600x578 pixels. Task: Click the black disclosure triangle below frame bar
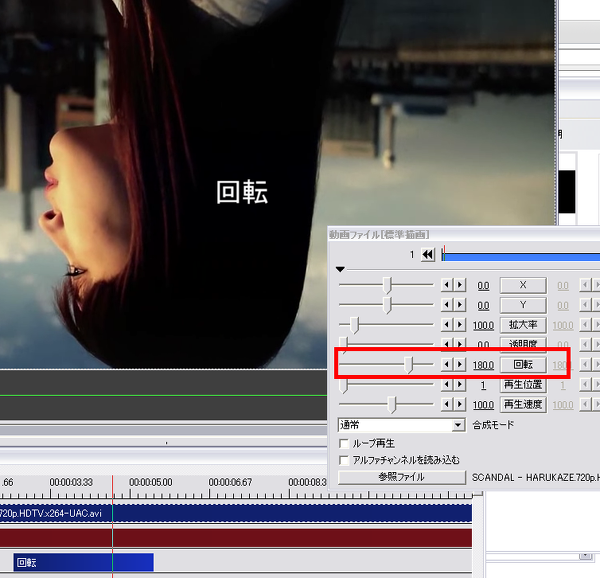point(340,270)
